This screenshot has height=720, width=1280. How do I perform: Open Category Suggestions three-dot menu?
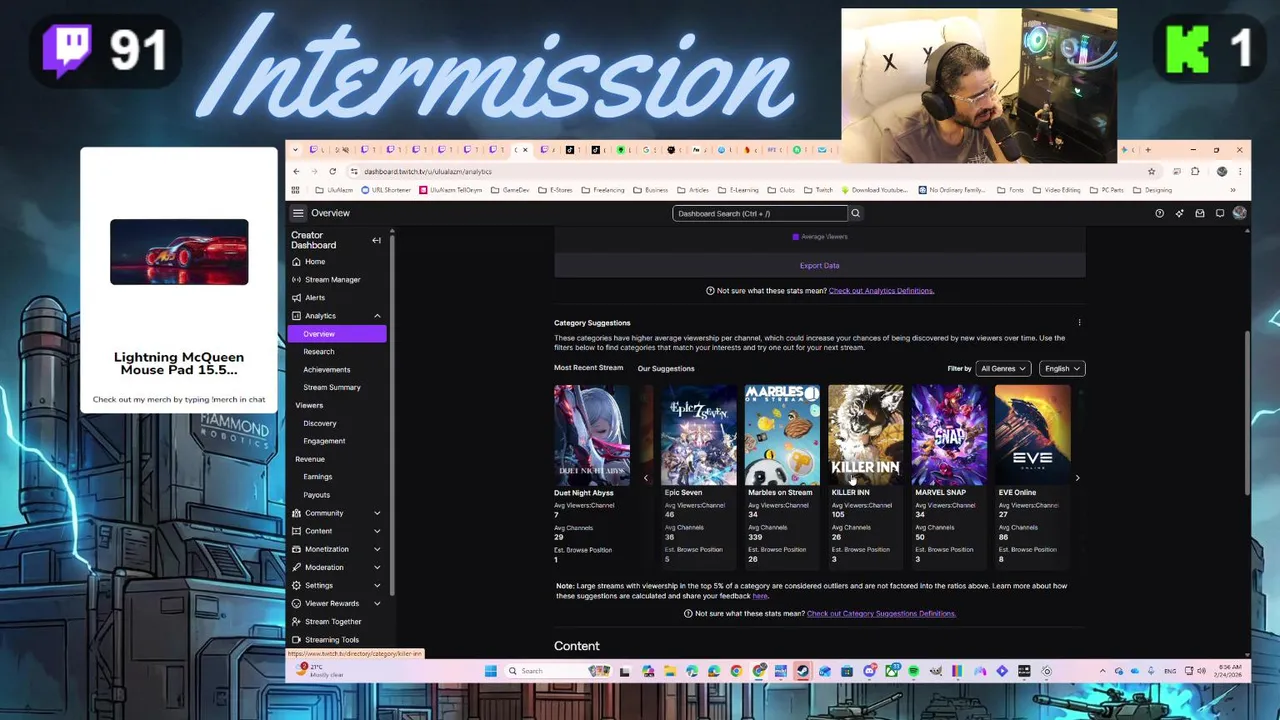[1079, 323]
